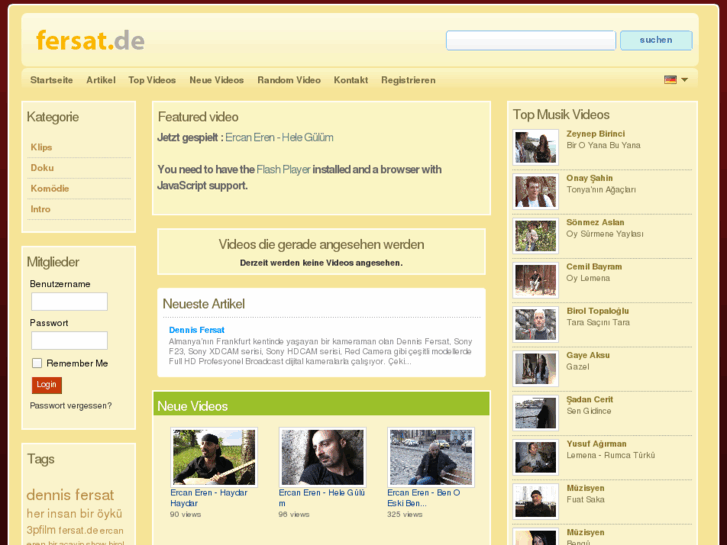Screen dimensions: 727x545
Task: Click the 325 views text
Action: 405,514
